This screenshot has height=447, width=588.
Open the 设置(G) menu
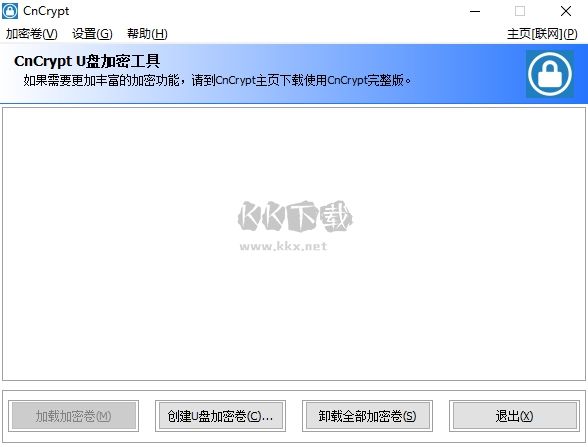92,34
